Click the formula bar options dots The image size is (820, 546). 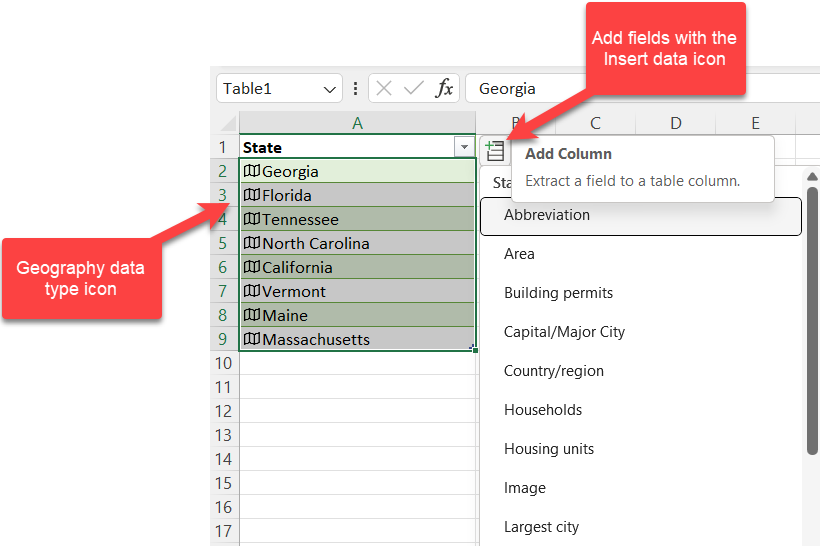pos(356,88)
